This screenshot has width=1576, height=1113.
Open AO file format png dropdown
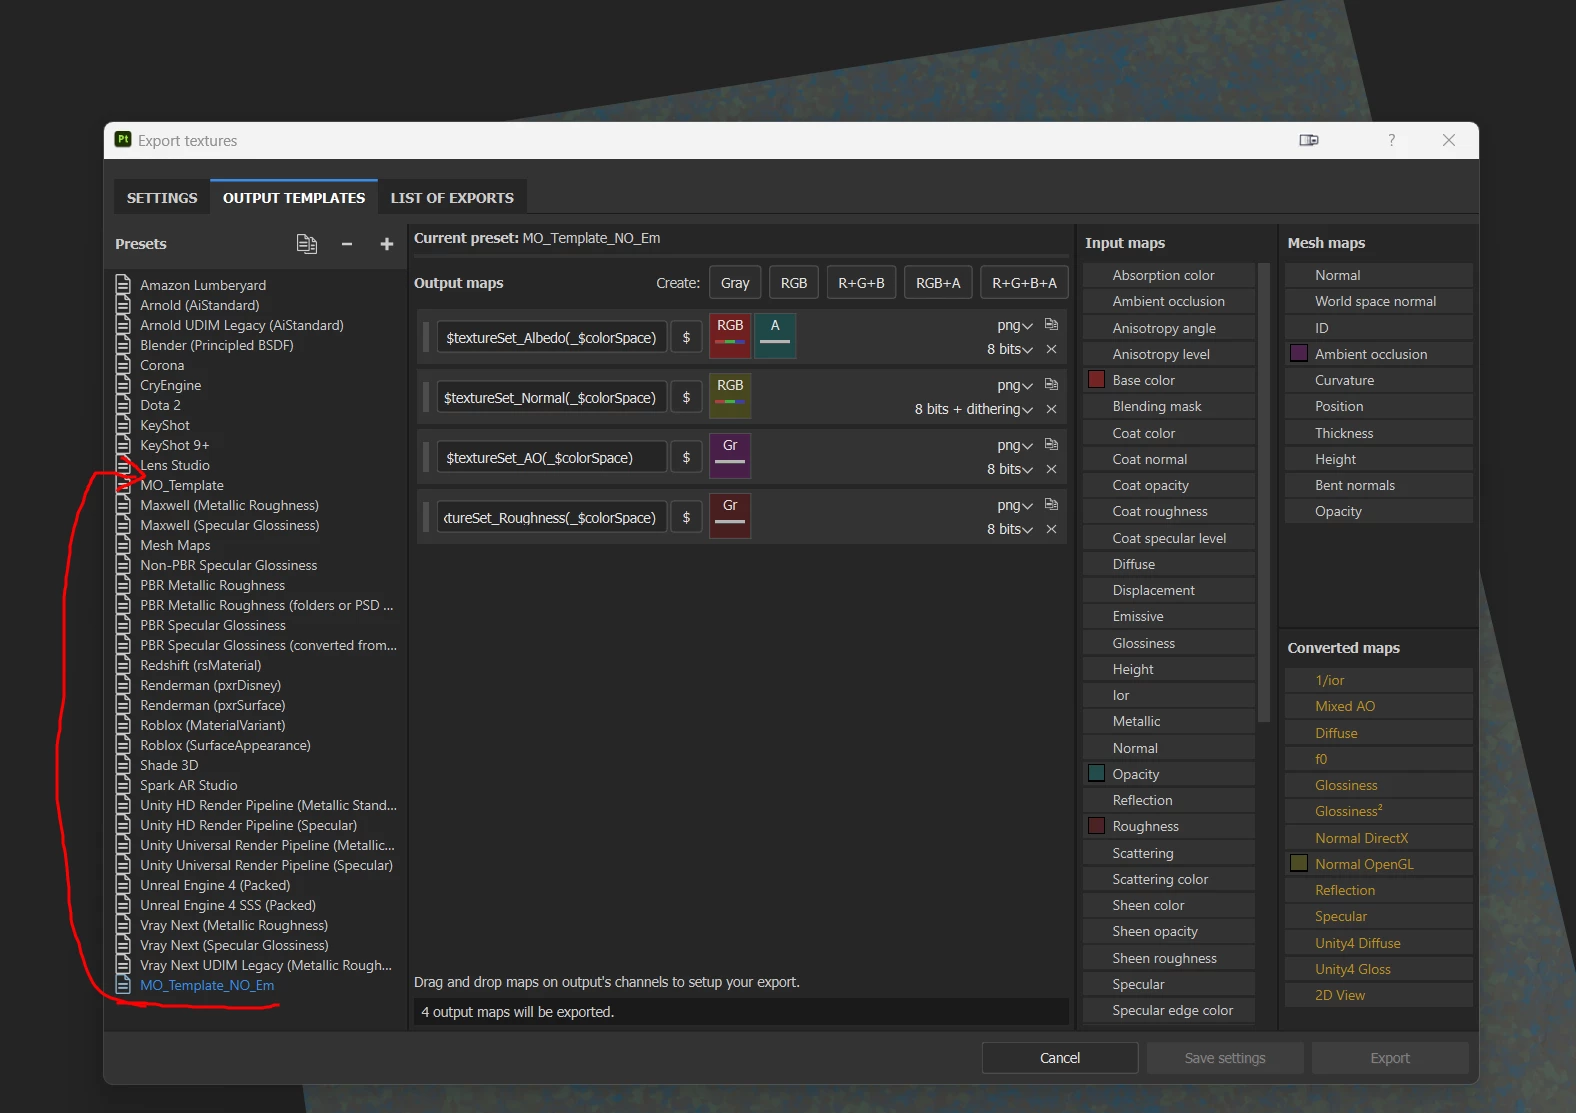1015,445
